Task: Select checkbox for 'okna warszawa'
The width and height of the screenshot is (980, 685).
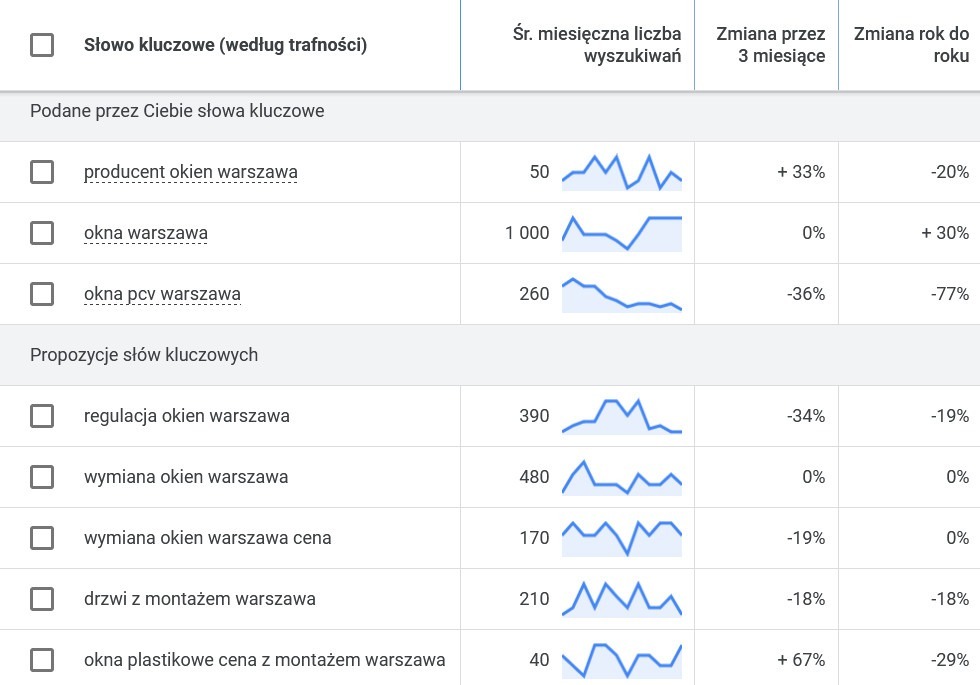Action: coord(42,233)
